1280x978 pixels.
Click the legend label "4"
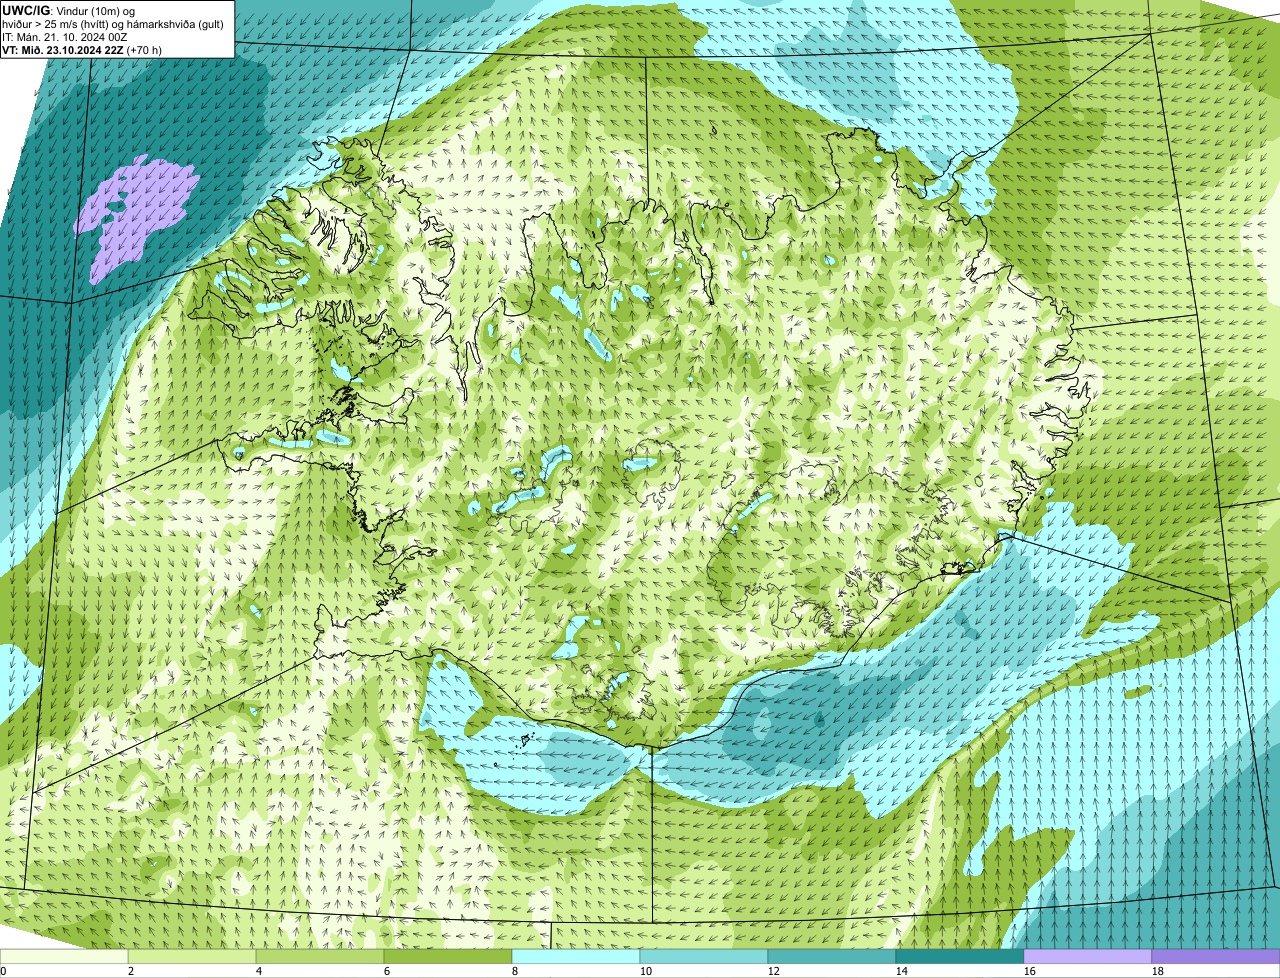click(x=259, y=971)
